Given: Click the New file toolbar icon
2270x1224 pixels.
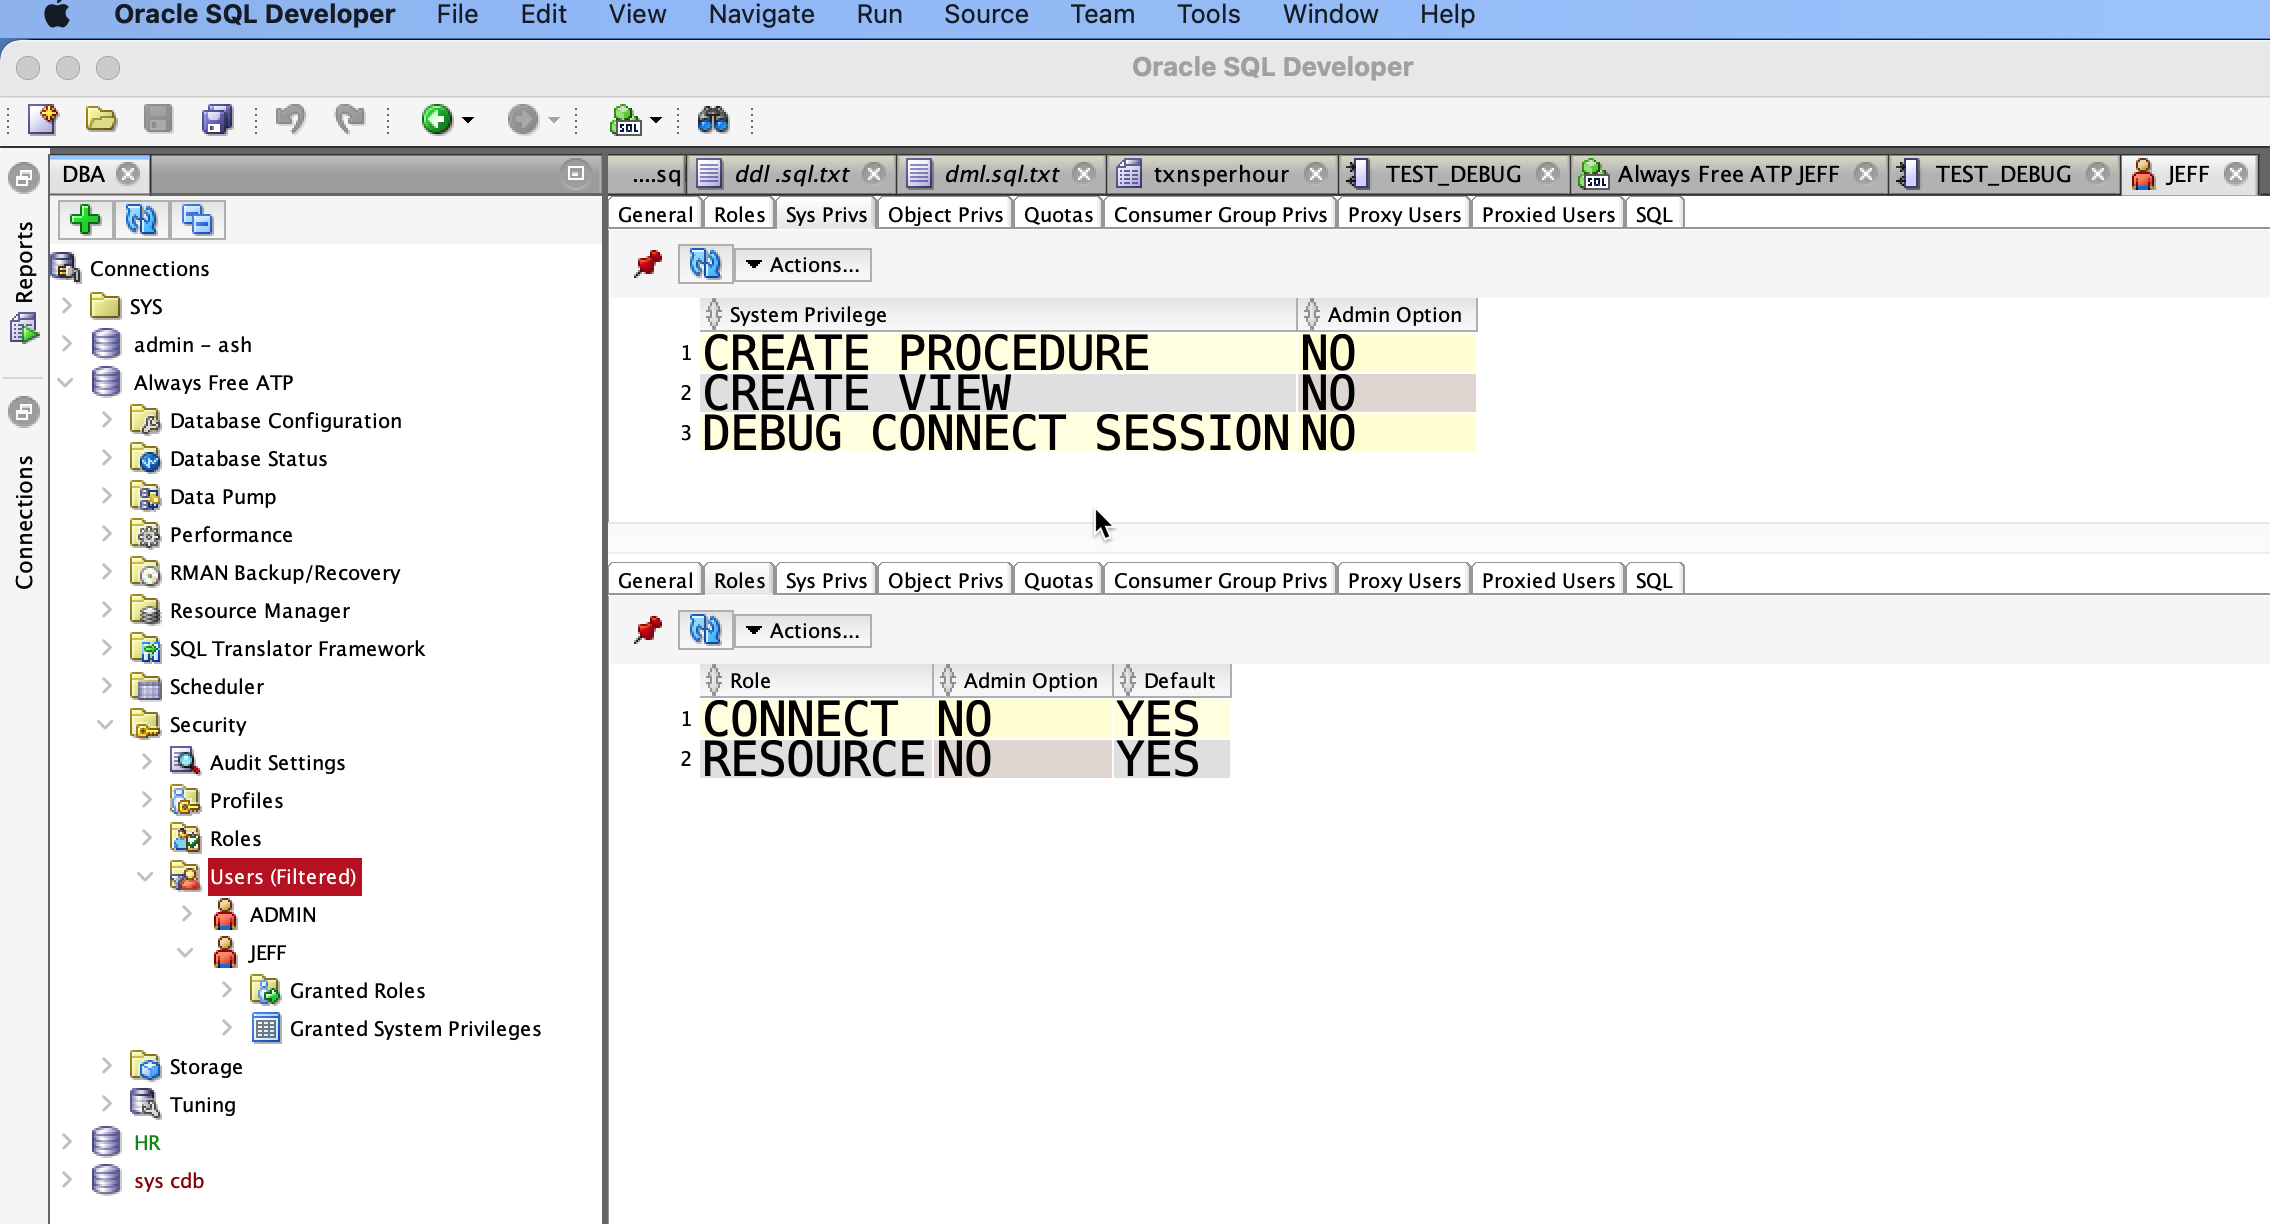Looking at the screenshot, I should coord(43,120).
